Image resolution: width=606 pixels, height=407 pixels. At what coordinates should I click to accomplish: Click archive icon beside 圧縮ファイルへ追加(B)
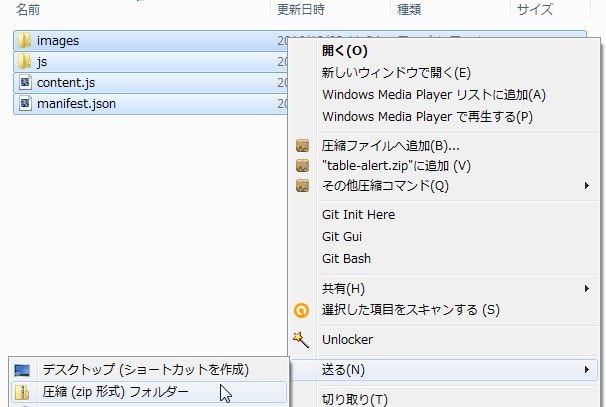point(302,146)
